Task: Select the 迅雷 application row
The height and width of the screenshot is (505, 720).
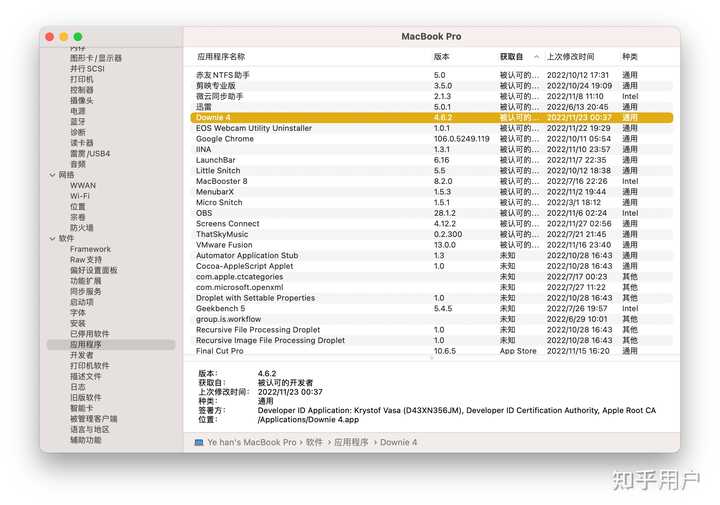Action: pos(432,107)
